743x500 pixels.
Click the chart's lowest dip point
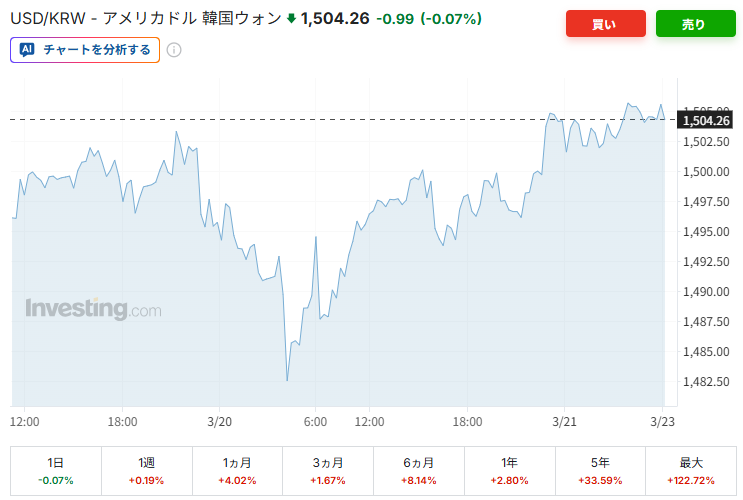[287, 380]
